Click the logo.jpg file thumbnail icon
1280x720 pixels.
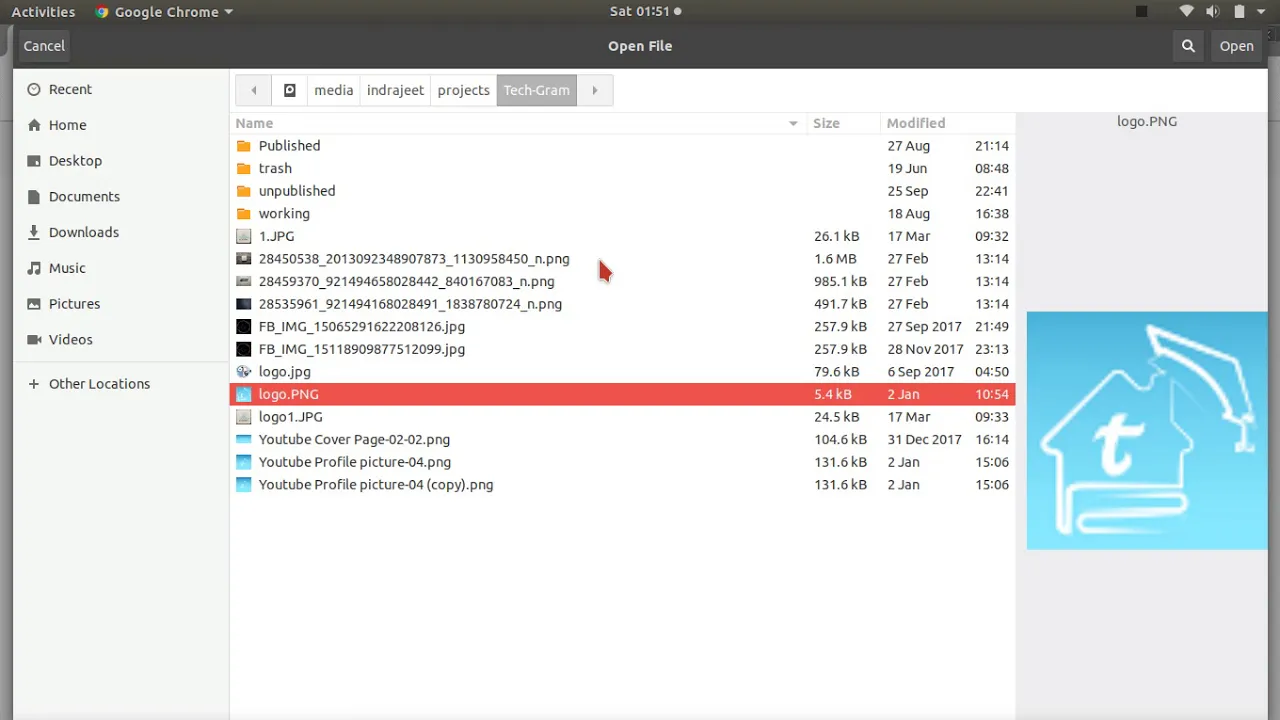click(x=243, y=372)
